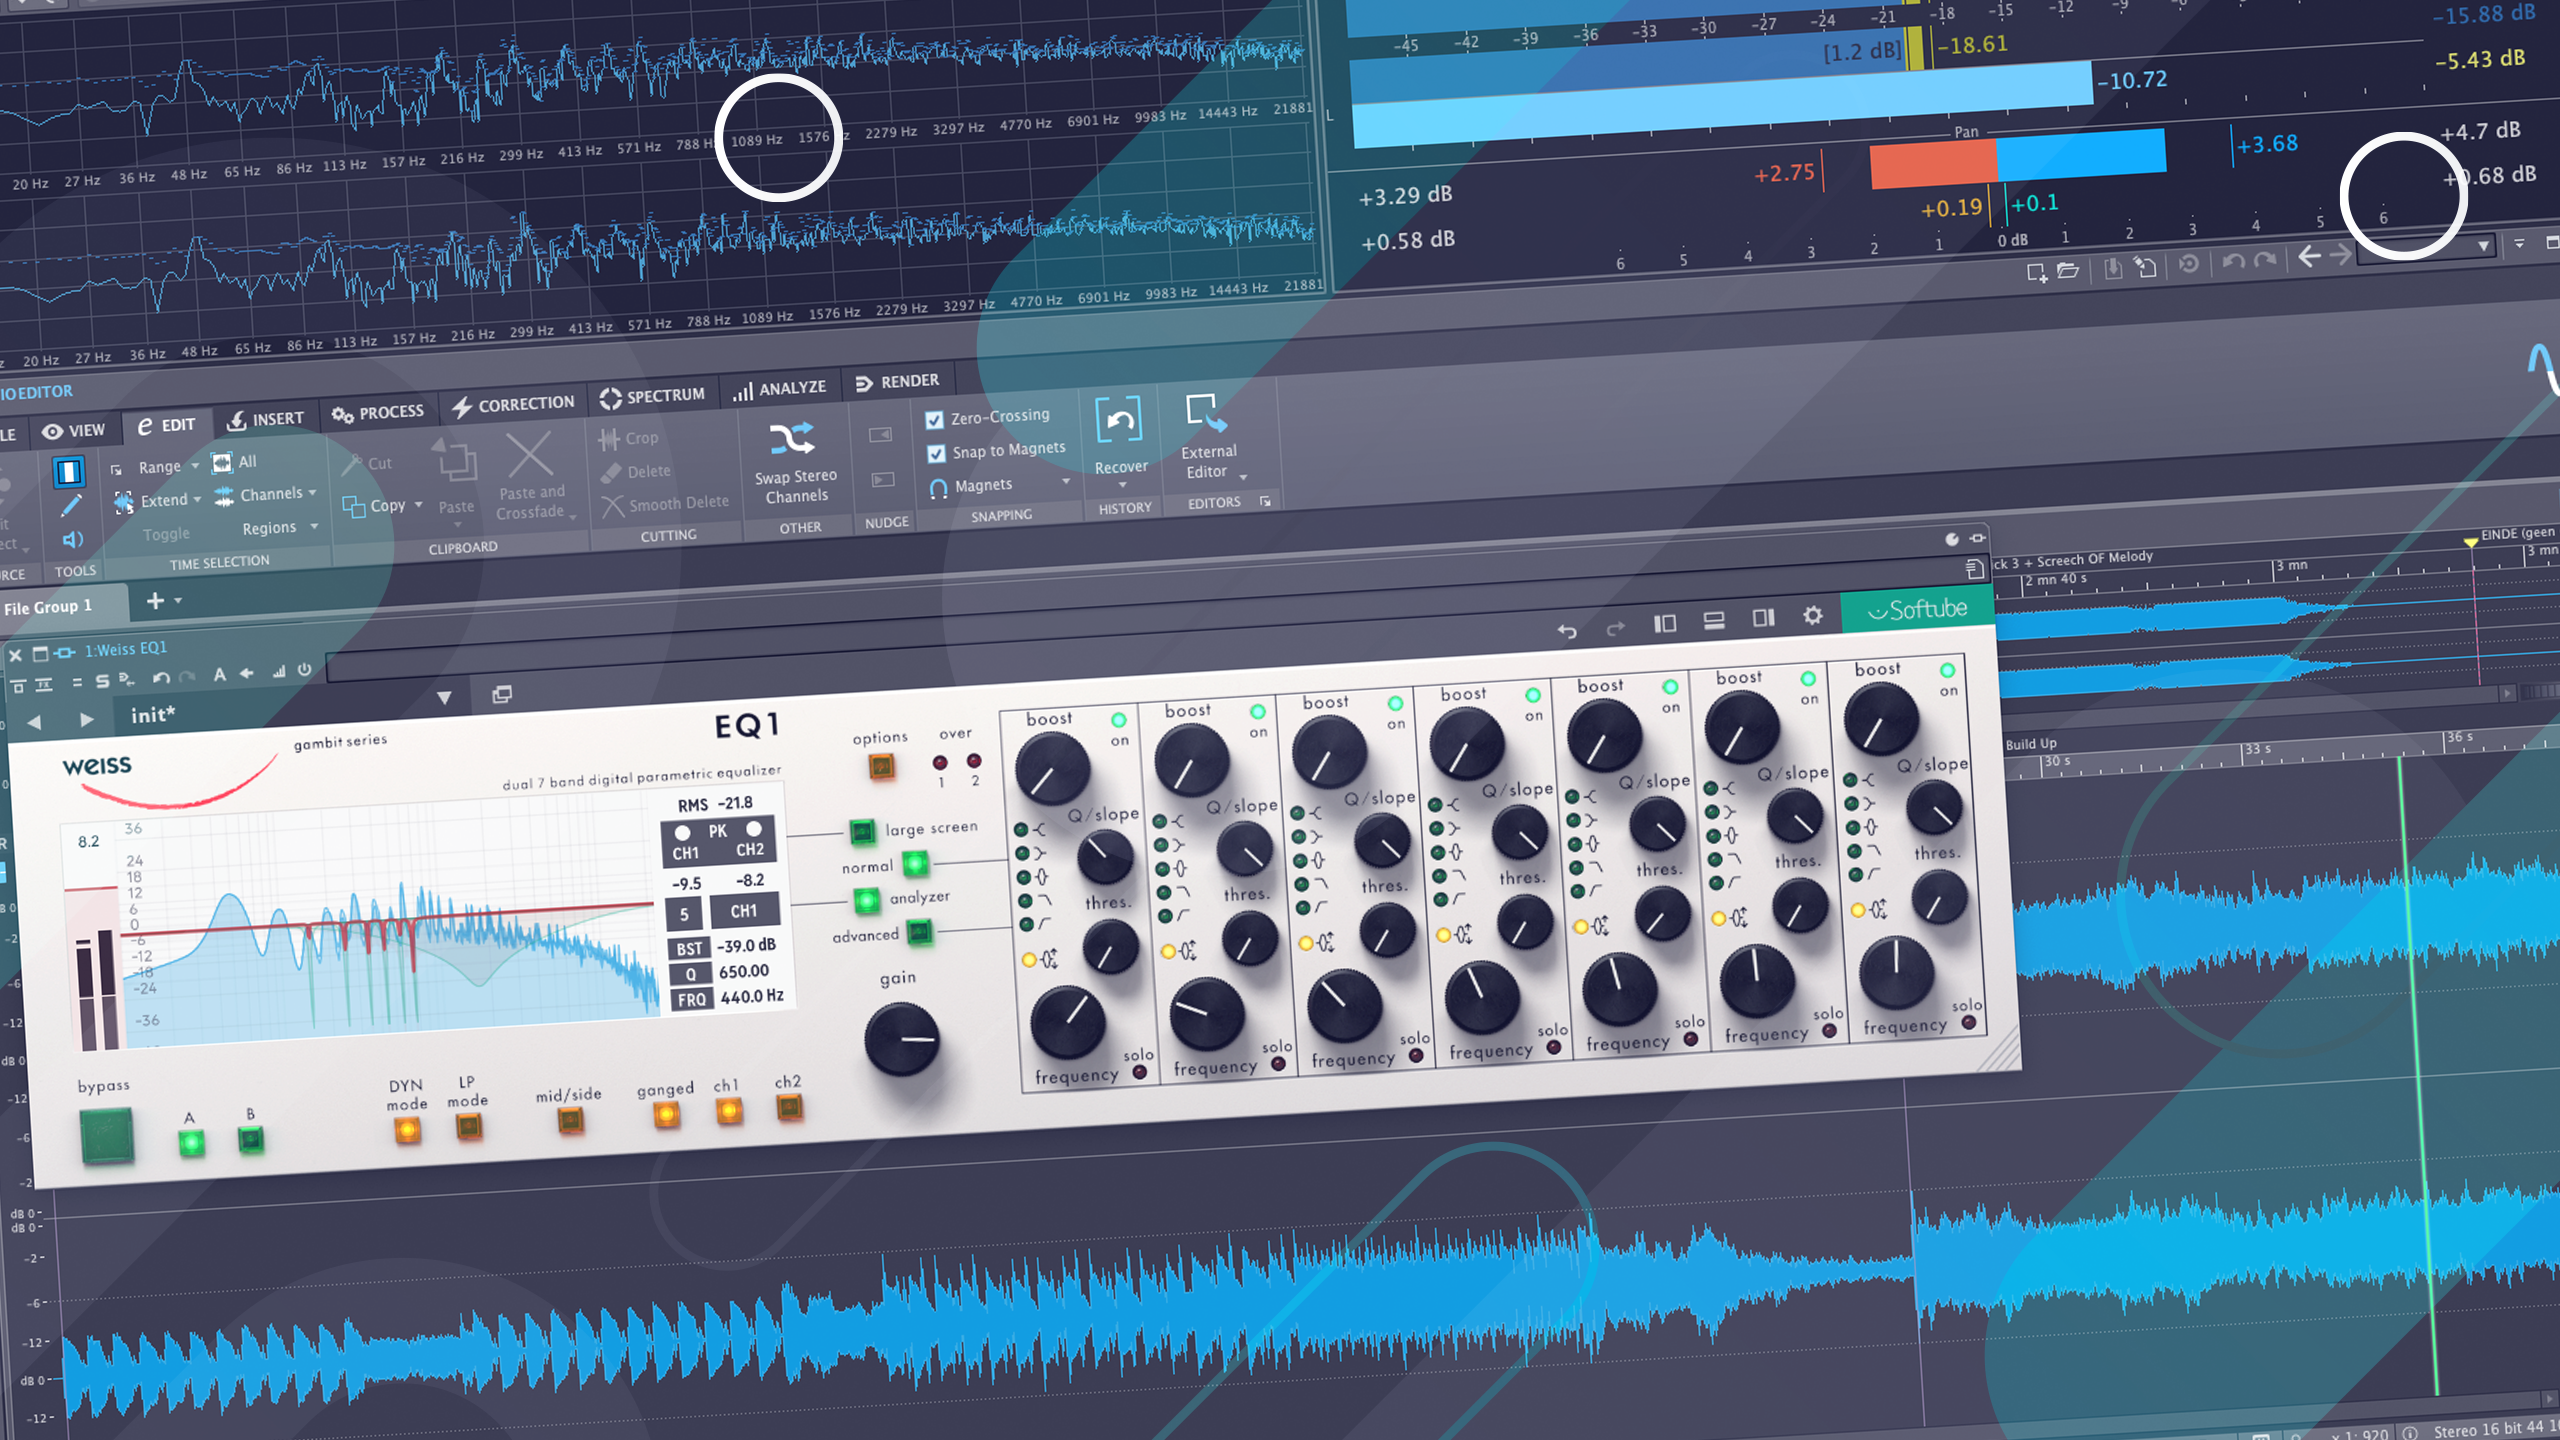Screen dimensions: 2560x1440
Task: Click the Swap Stereo Channels icon
Action: pos(791,439)
